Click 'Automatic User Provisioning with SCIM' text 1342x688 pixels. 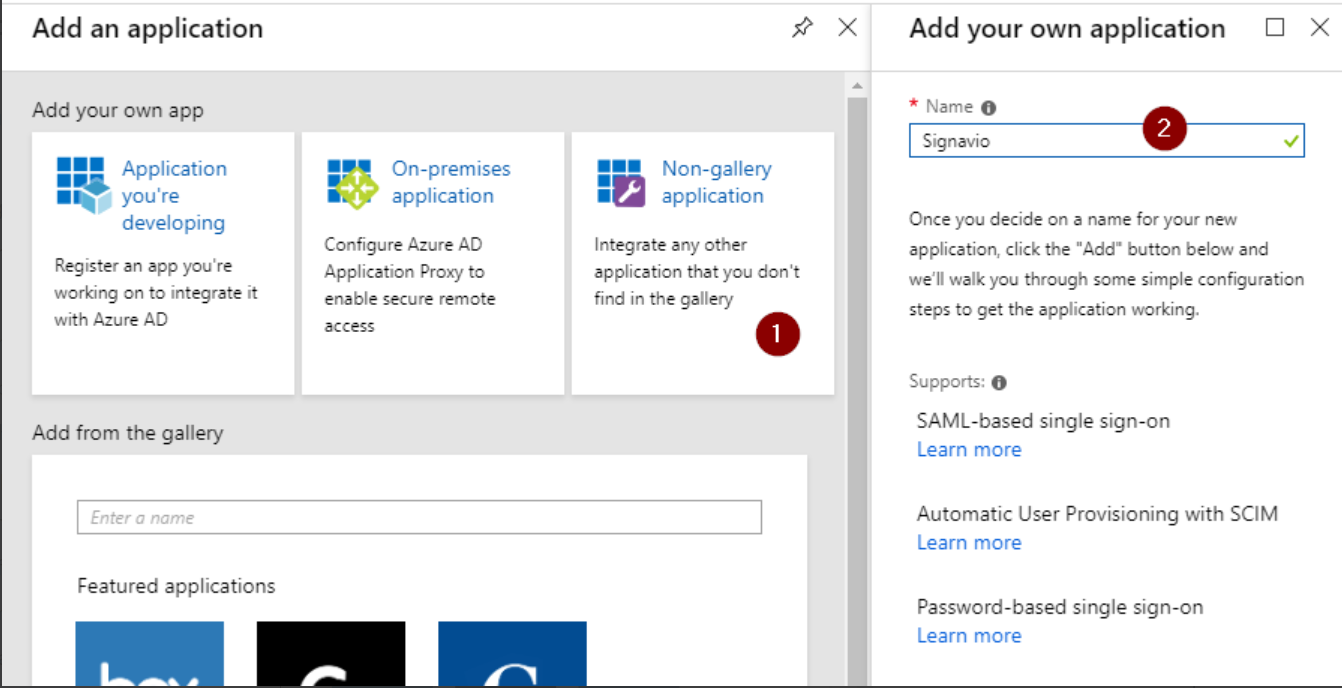point(1097,514)
